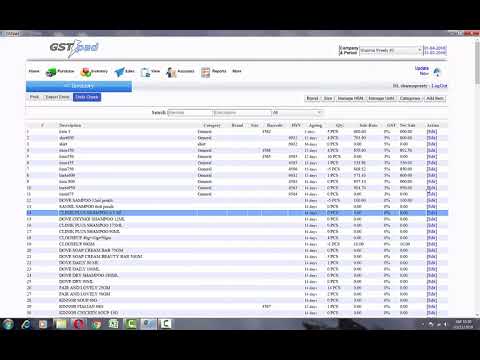
Task: Open the Sales paper-plane icon
Action: (x=119, y=72)
